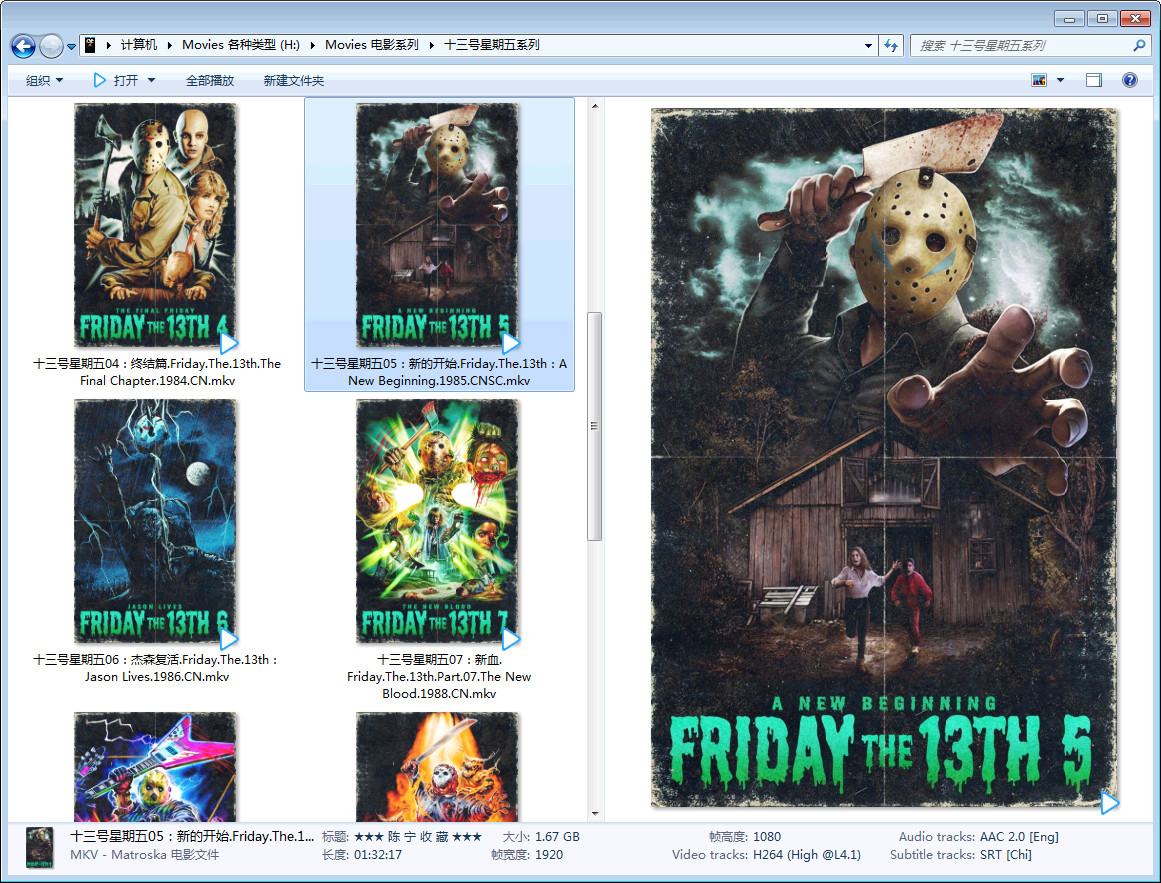Image resolution: width=1161 pixels, height=883 pixels.
Task: Click the file type icon in details pane
Action: [40, 846]
